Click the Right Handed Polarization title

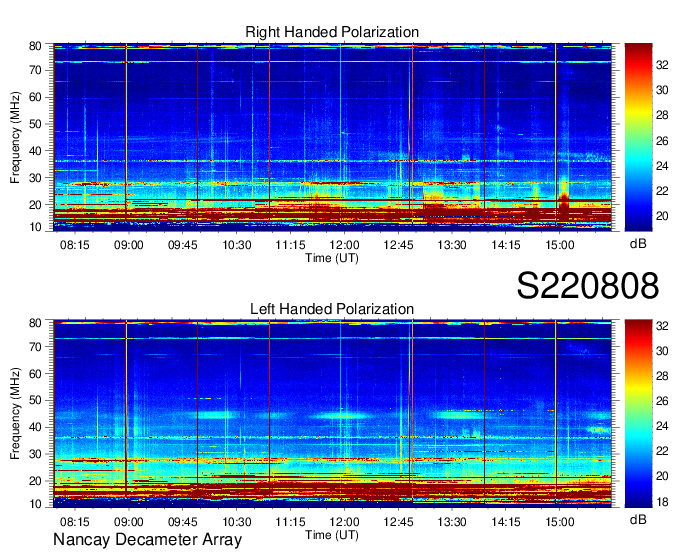coord(332,32)
